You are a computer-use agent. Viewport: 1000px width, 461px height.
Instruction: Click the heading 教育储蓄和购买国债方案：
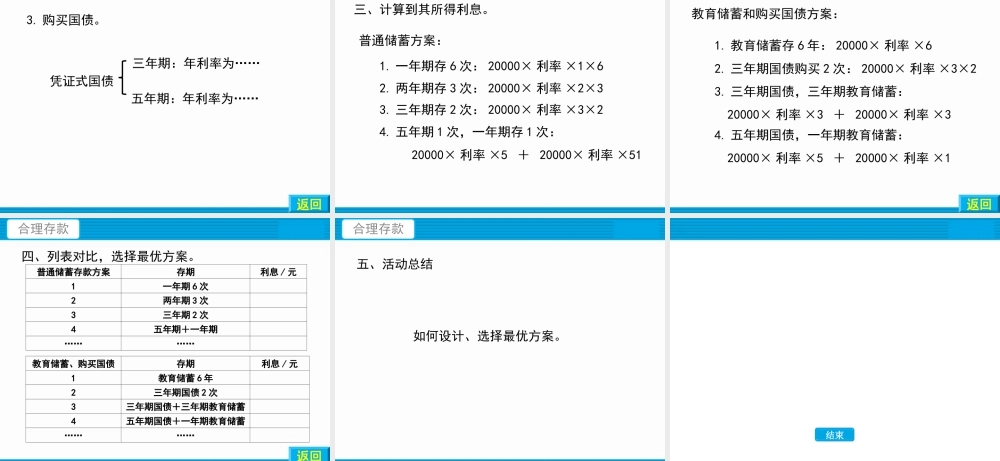(x=765, y=13)
